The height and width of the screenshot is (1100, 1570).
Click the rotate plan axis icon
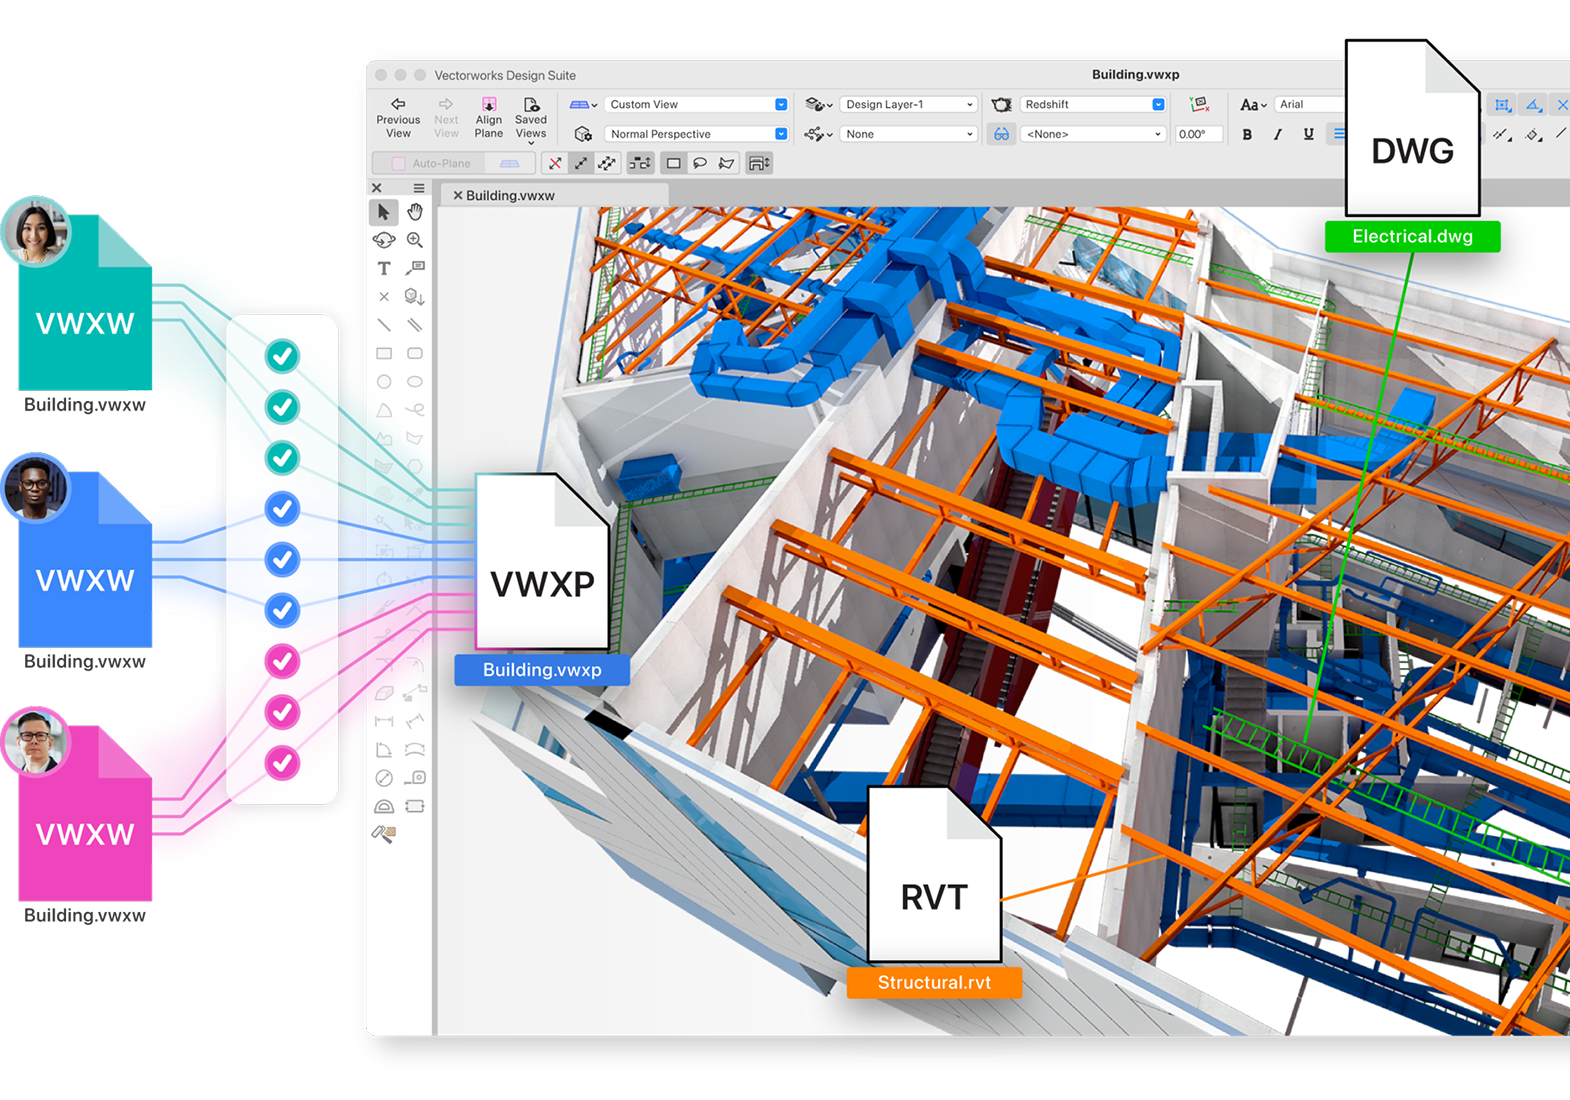(1199, 104)
